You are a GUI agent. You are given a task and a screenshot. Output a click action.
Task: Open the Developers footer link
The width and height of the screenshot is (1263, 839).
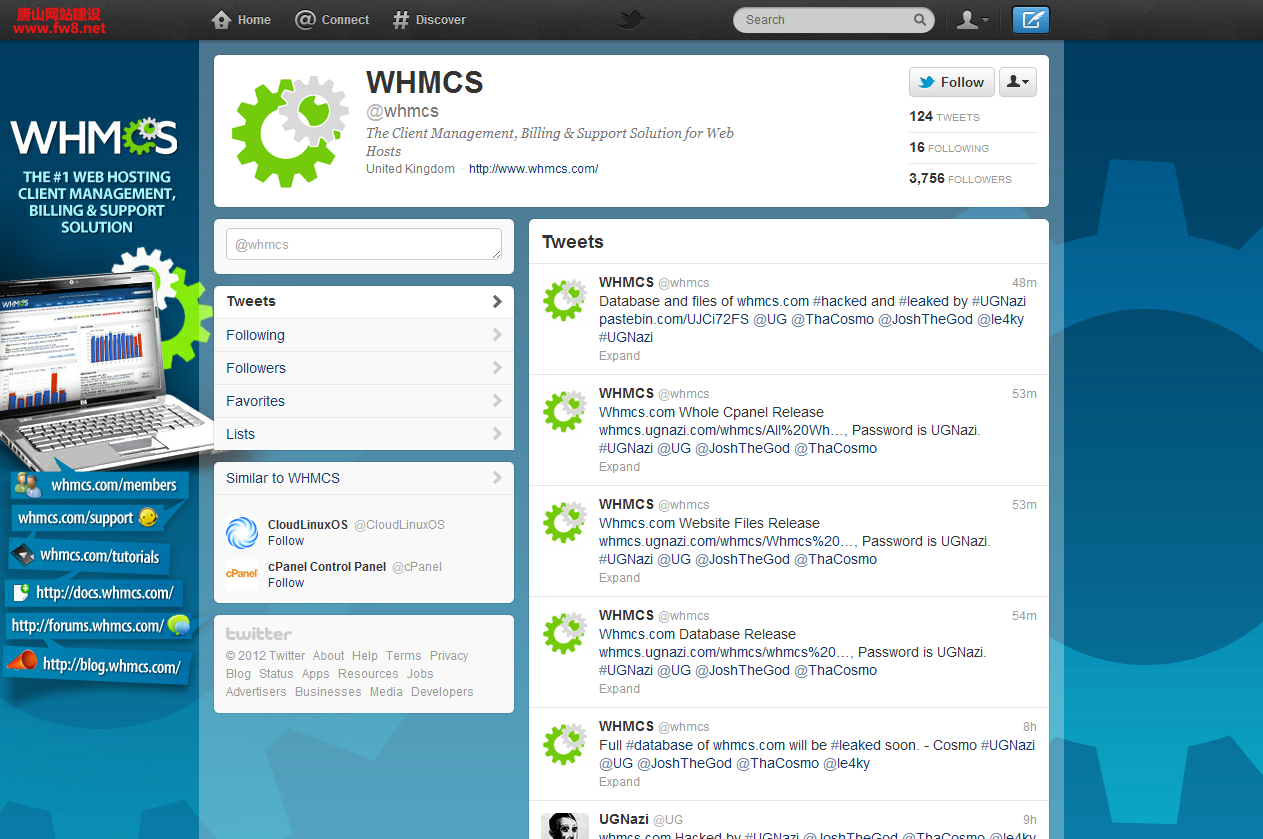[442, 692]
